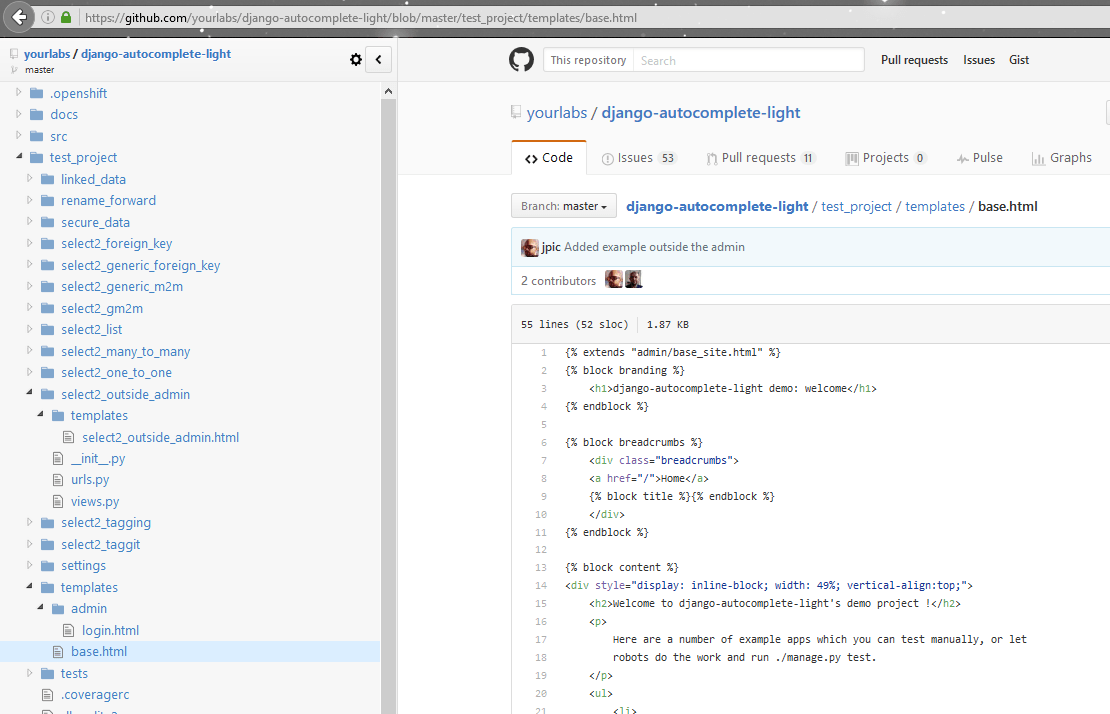Screen dimensions: 1110x714
Task: Click the Gist link in the header
Action: (x=1018, y=59)
